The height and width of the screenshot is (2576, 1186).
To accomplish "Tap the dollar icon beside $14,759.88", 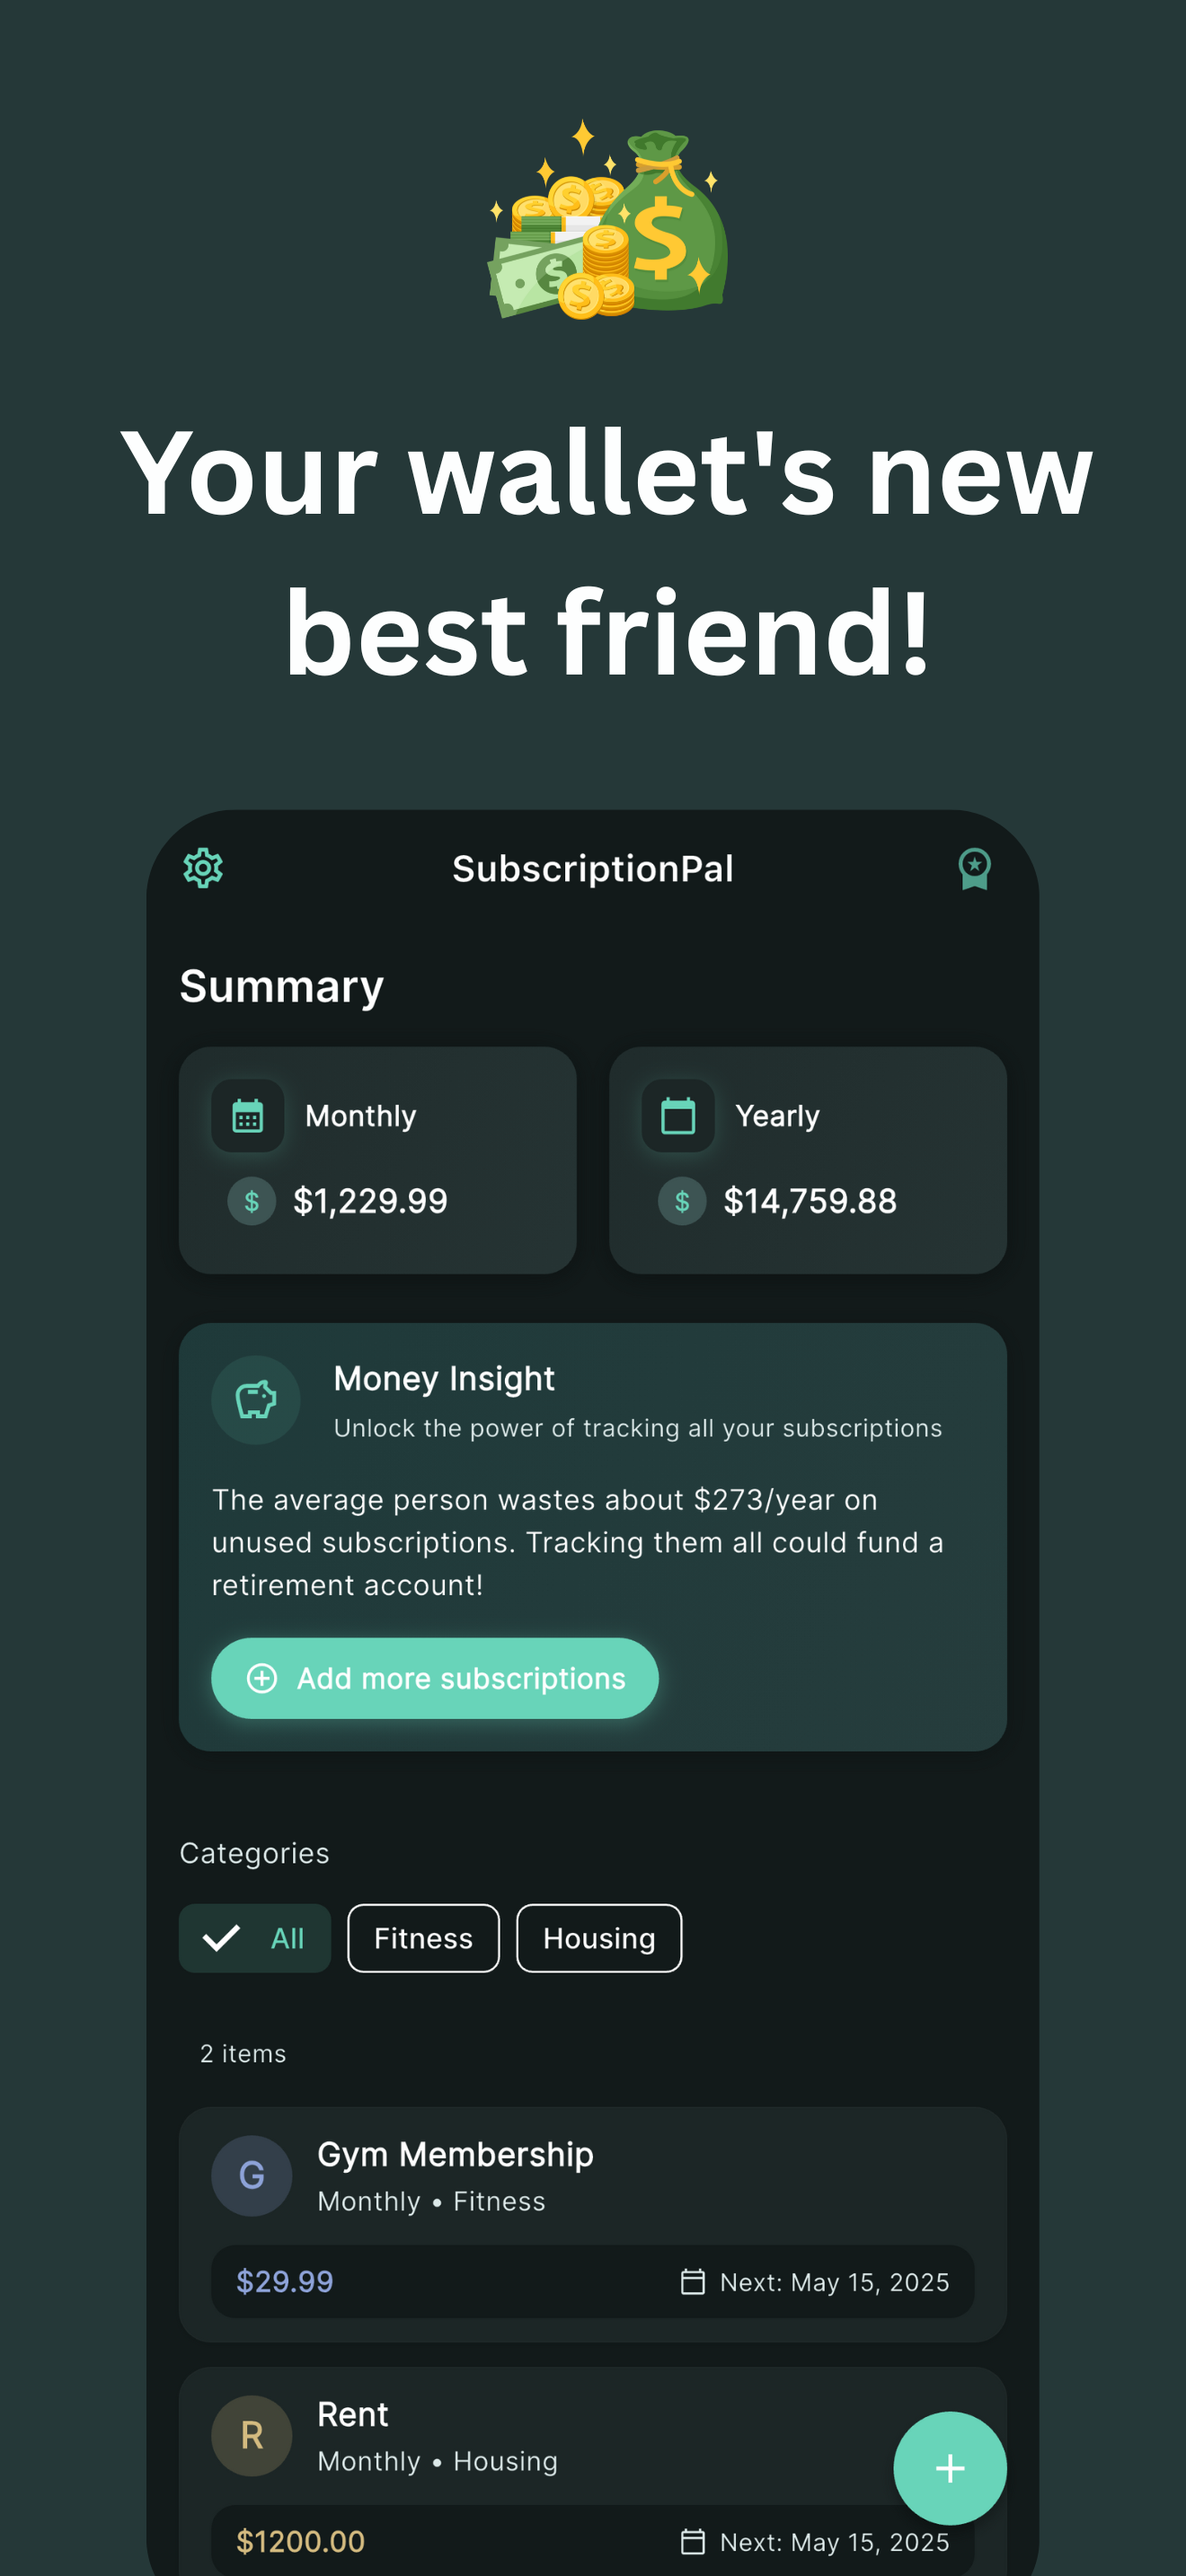I will click(682, 1201).
